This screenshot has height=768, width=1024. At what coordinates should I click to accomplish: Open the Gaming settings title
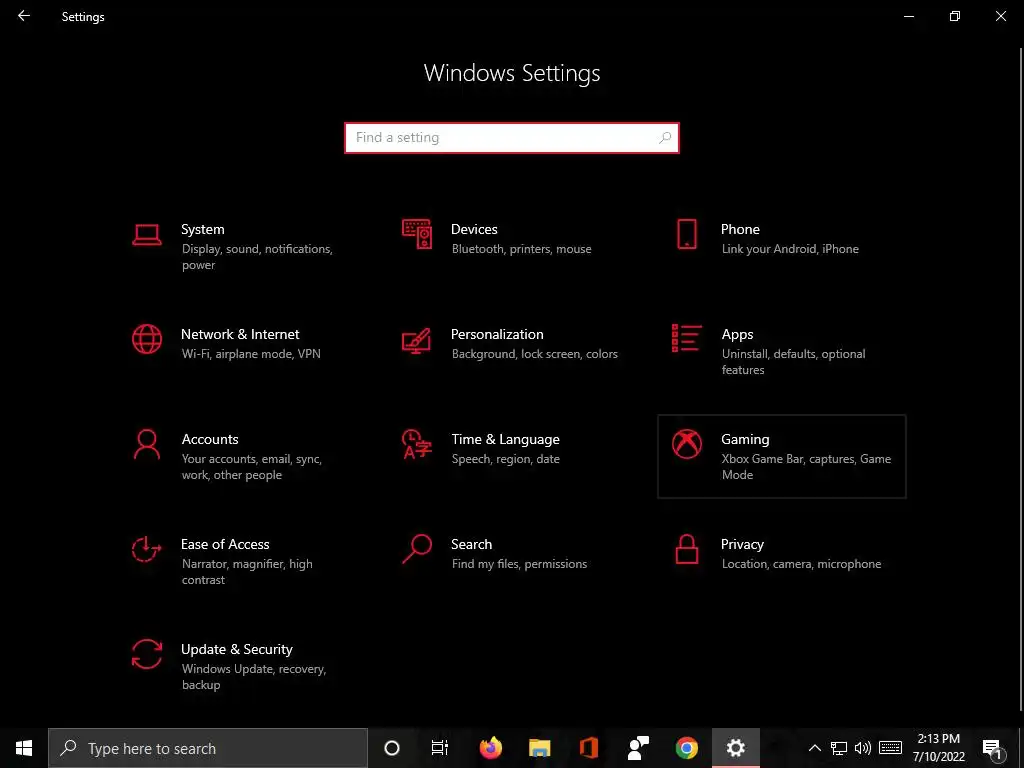[x=745, y=440]
